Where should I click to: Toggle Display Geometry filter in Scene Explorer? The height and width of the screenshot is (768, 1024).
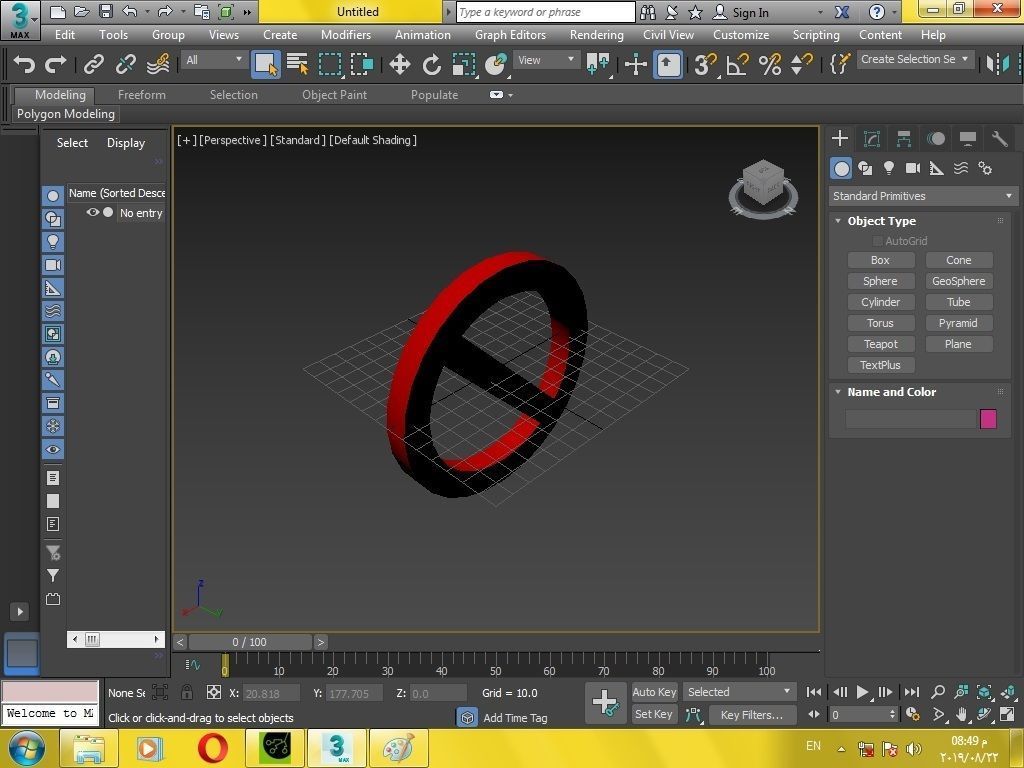pos(53,195)
